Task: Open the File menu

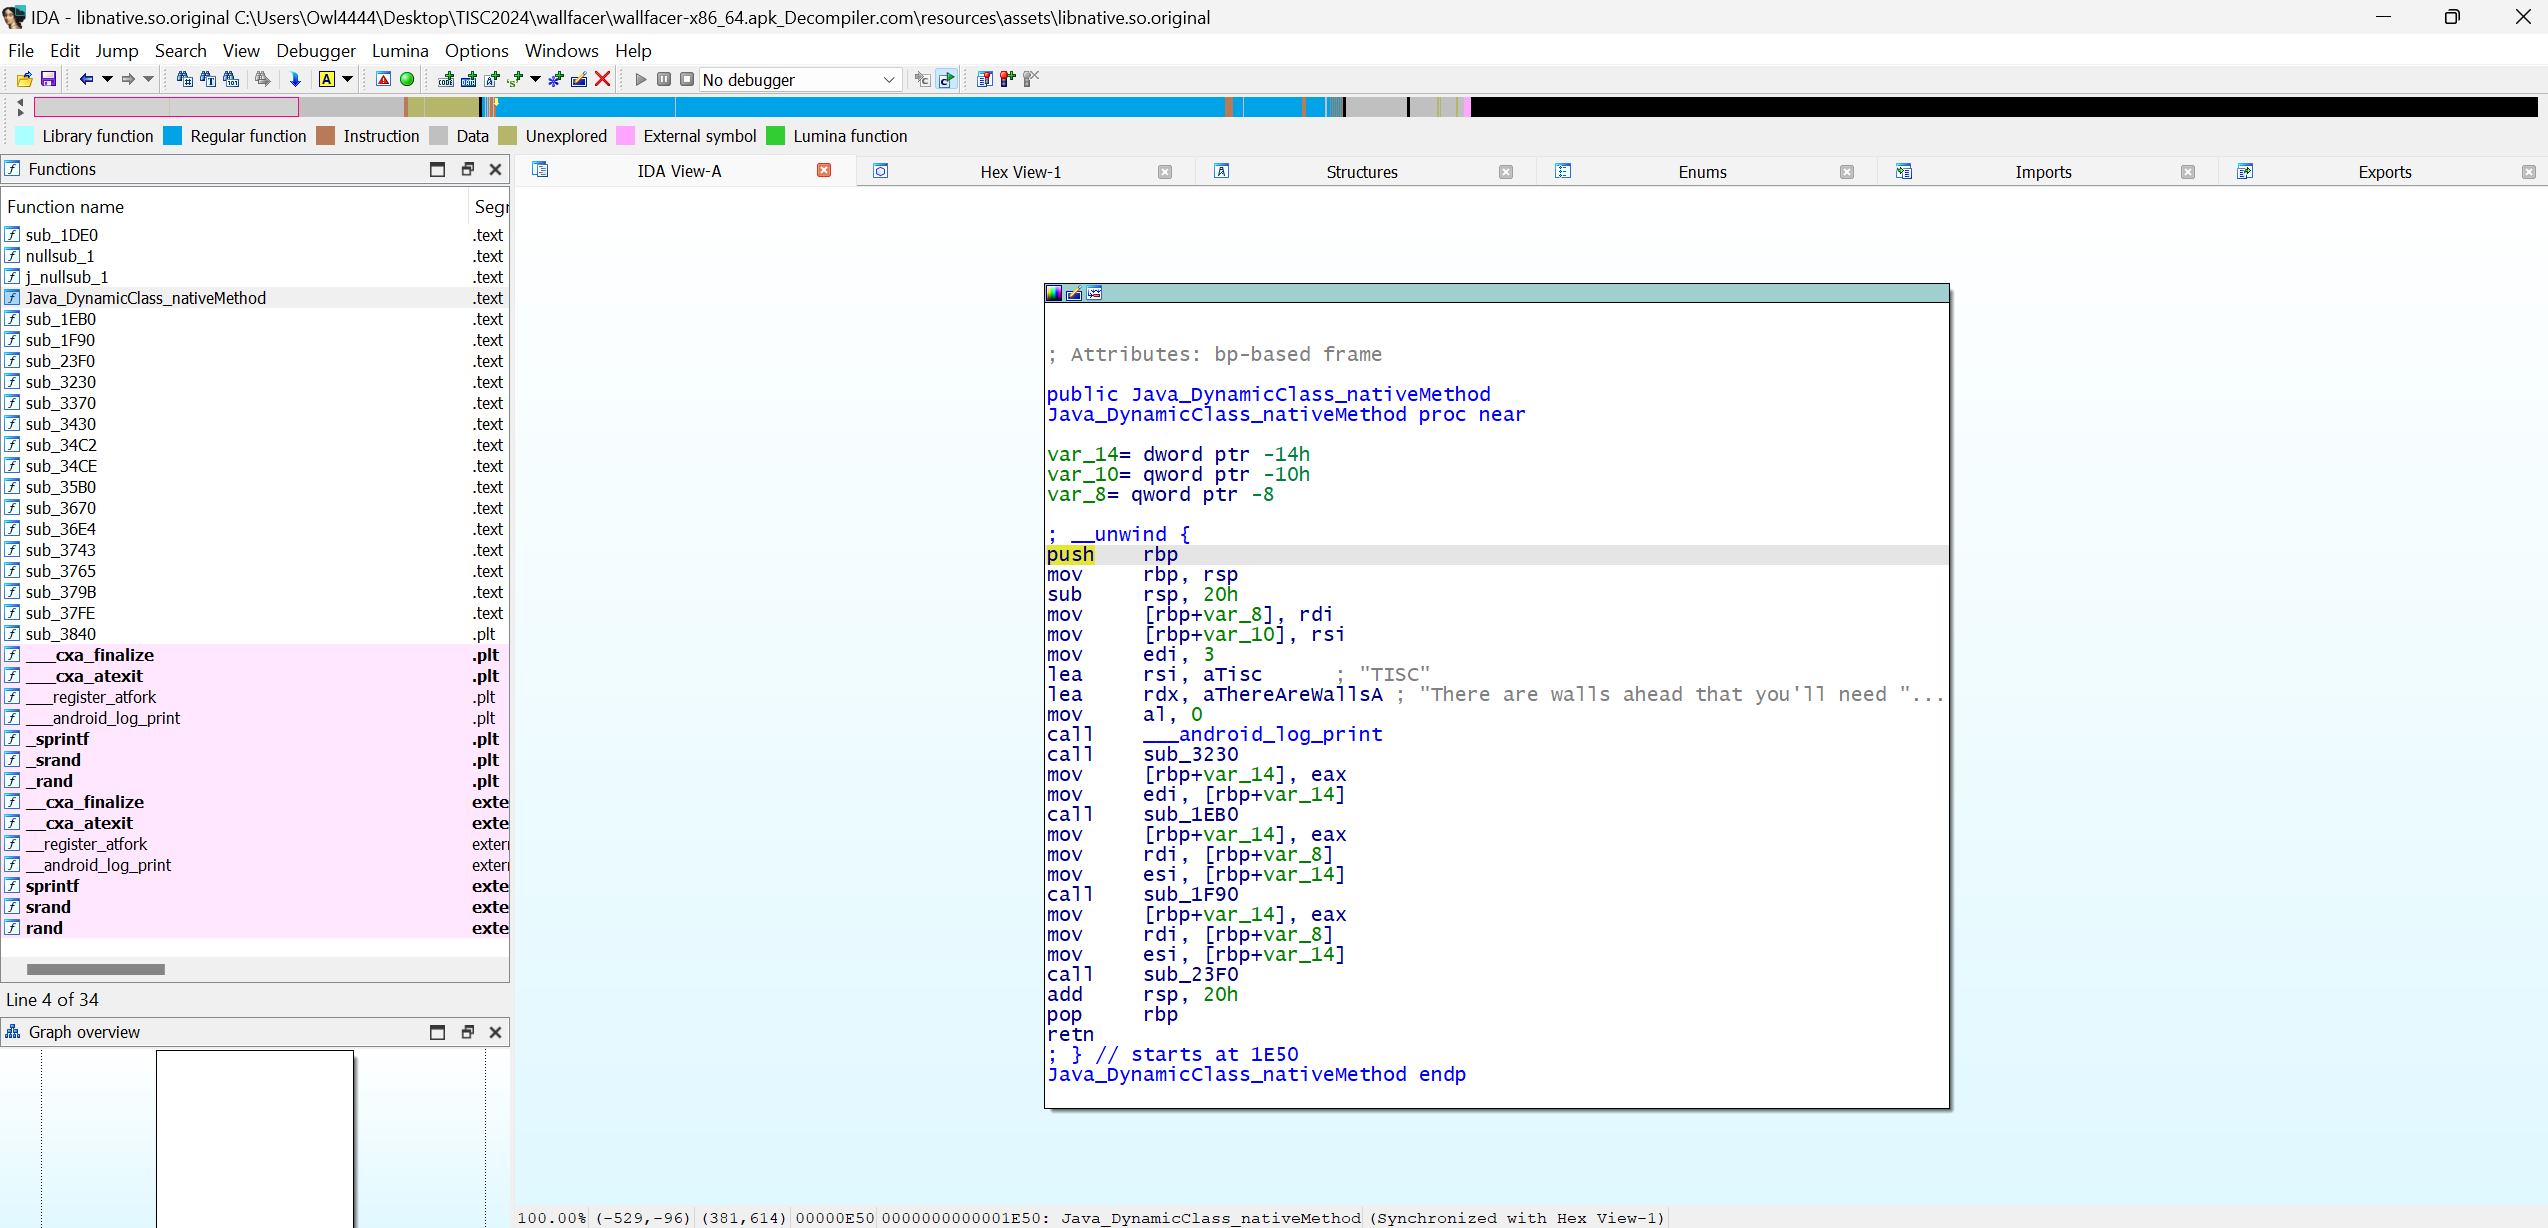Action: click(21, 50)
